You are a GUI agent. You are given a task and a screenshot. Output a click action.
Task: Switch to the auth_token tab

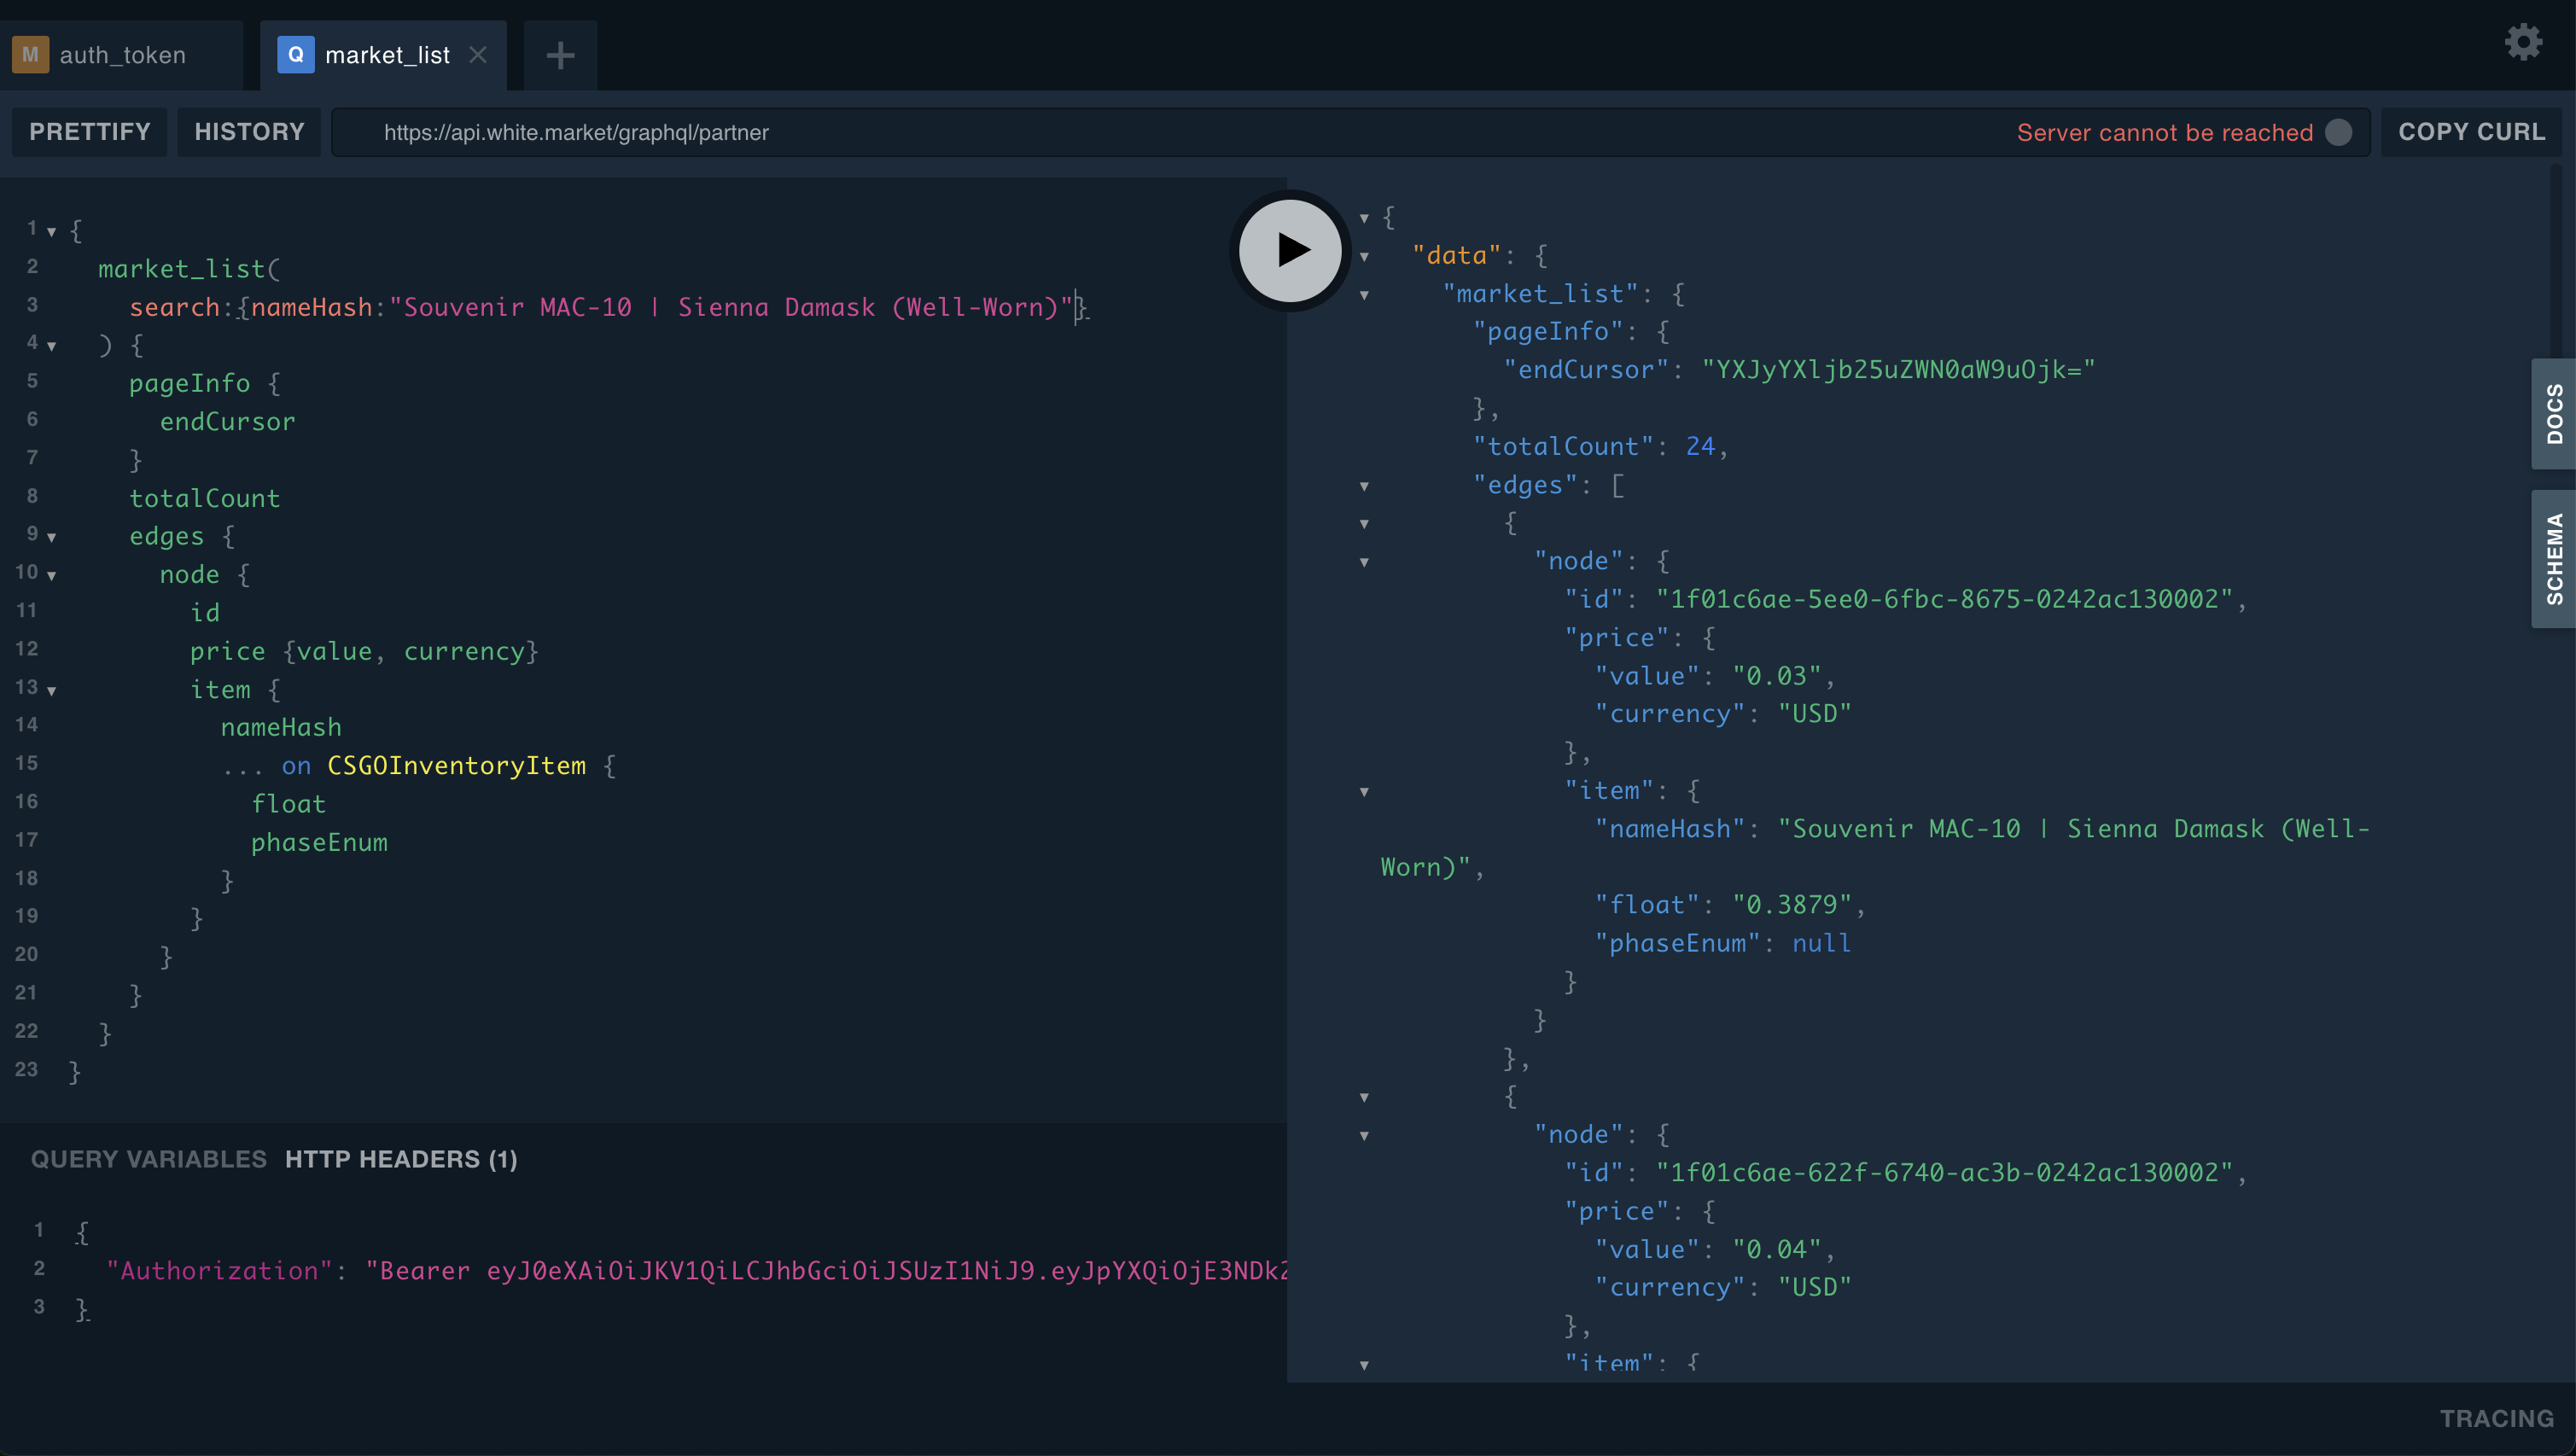122,55
